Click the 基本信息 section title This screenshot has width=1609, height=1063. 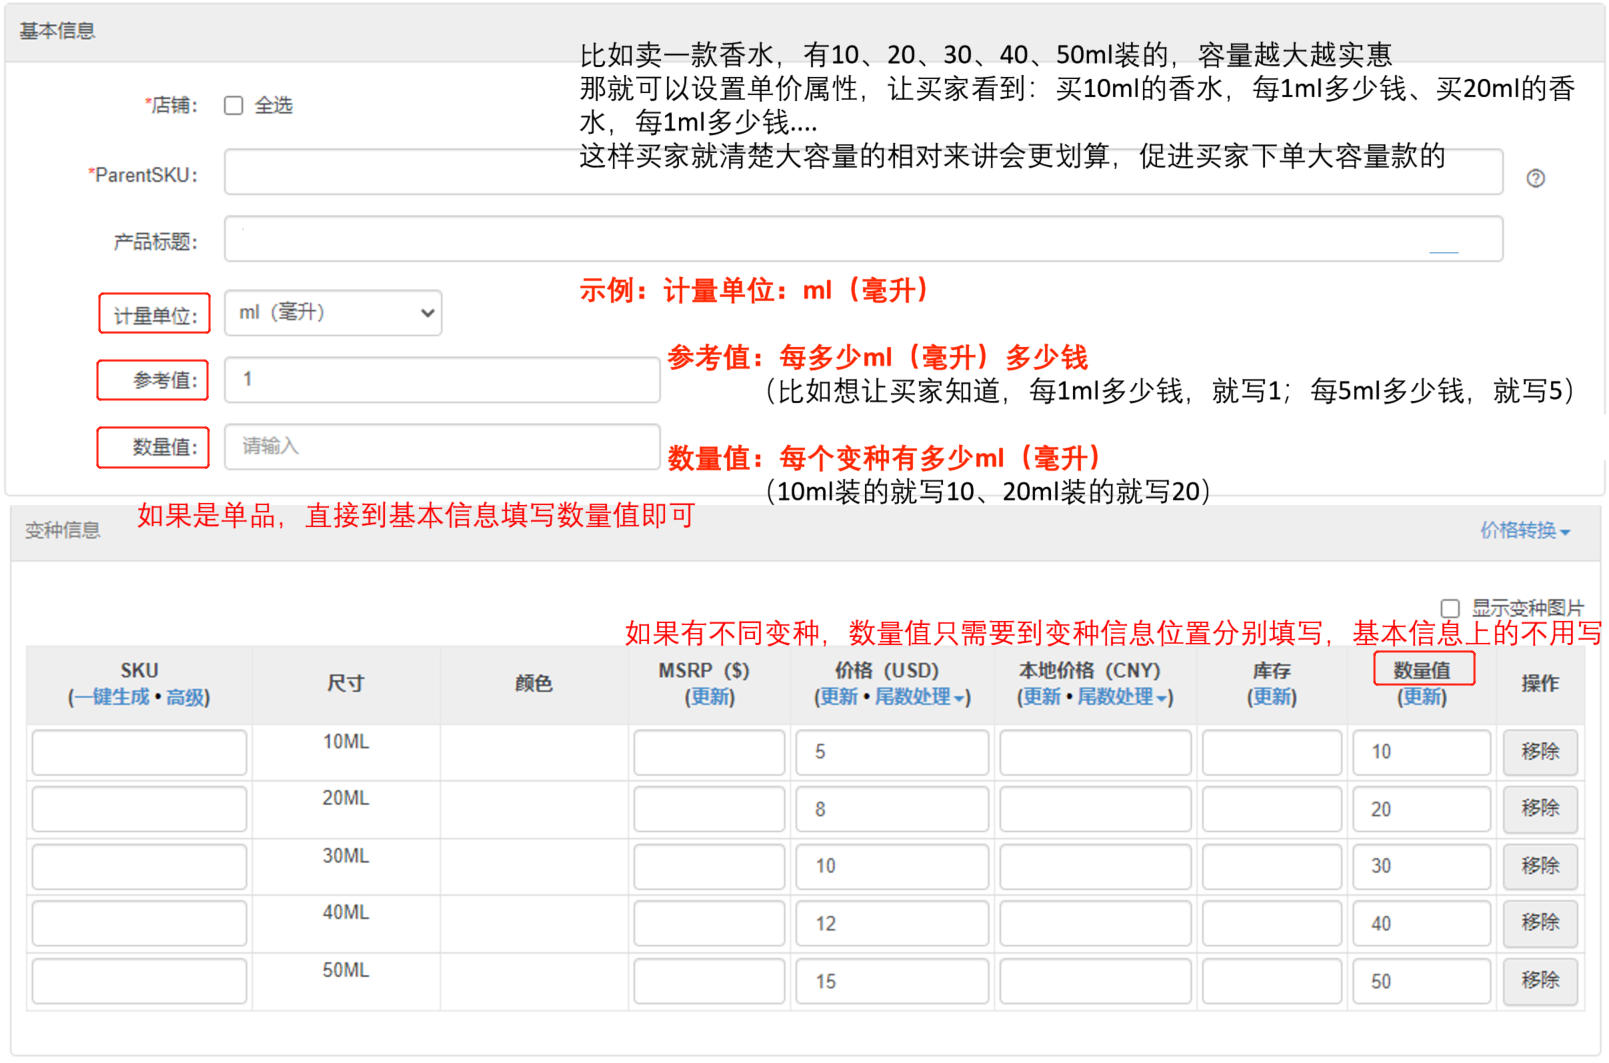pyautogui.click(x=57, y=31)
